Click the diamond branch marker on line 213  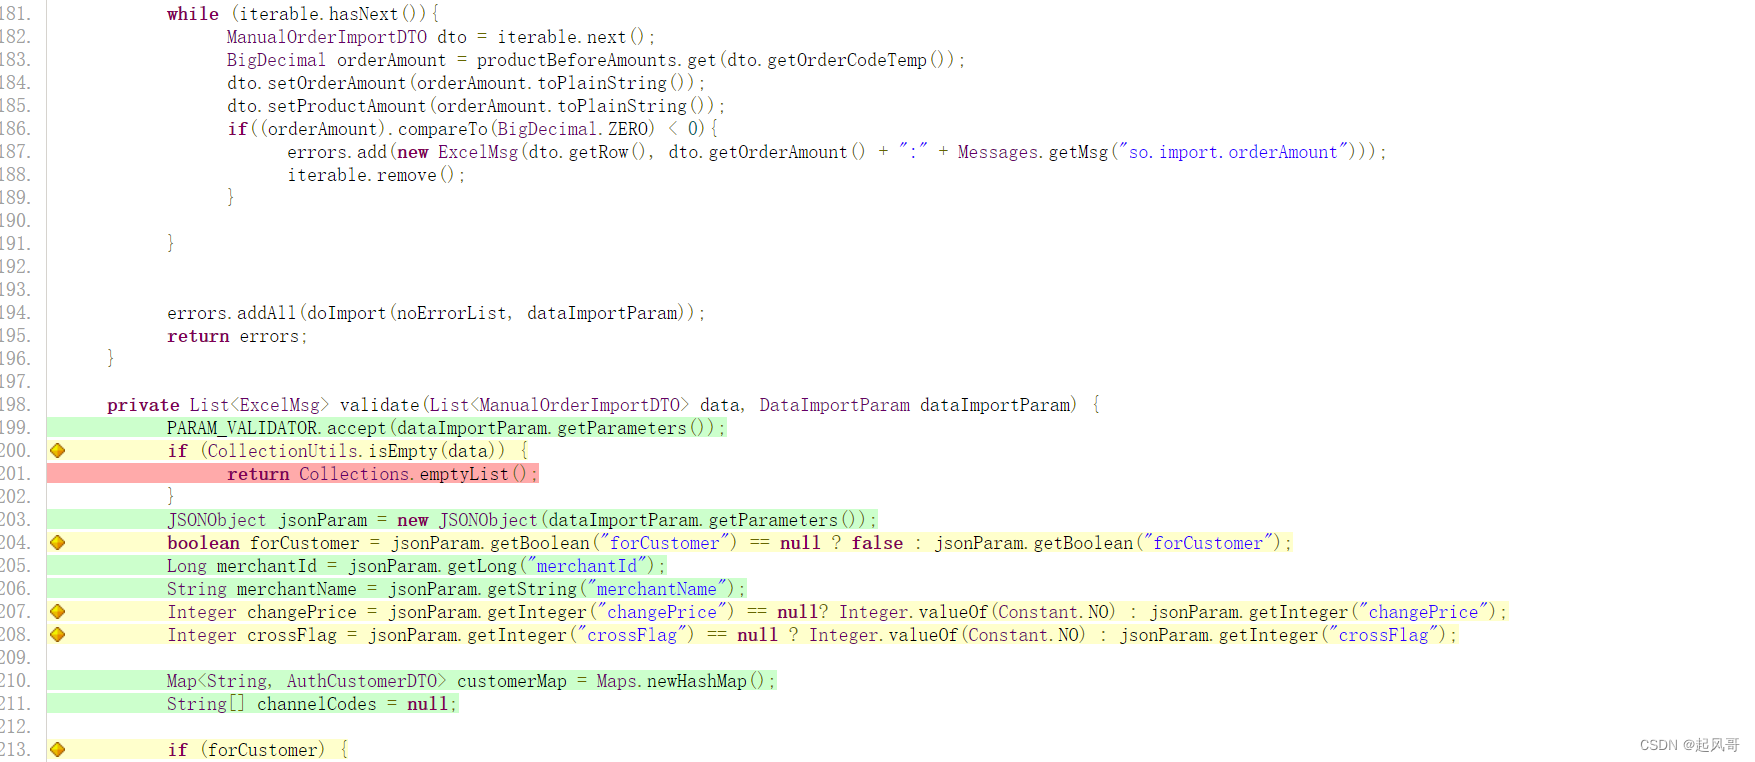(57, 750)
